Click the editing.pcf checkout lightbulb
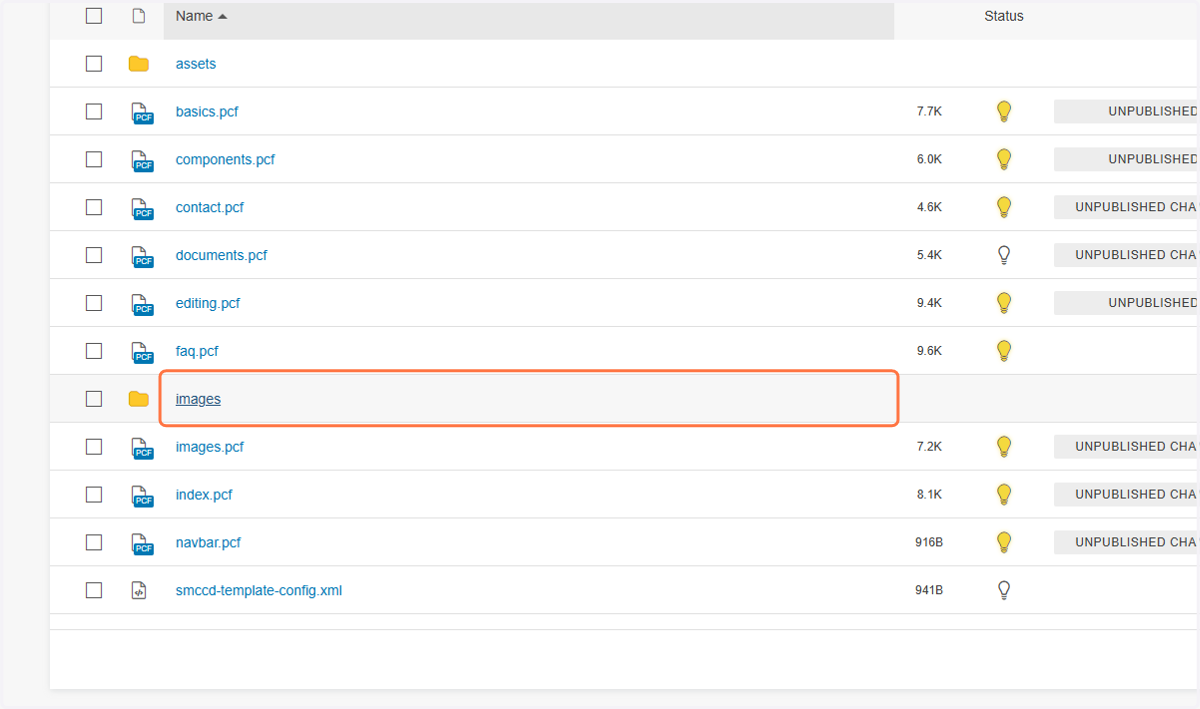1200x709 pixels. 1004,303
